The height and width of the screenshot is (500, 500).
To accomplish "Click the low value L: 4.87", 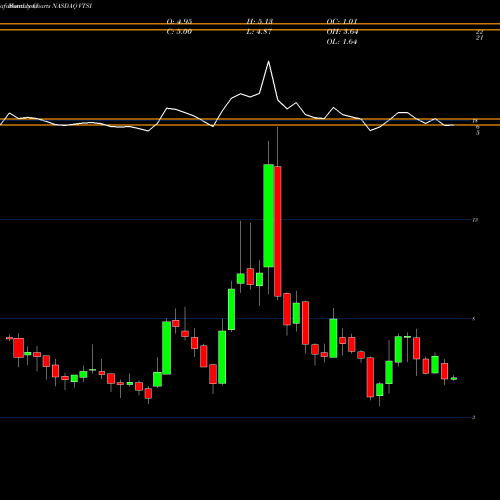I will (259, 32).
